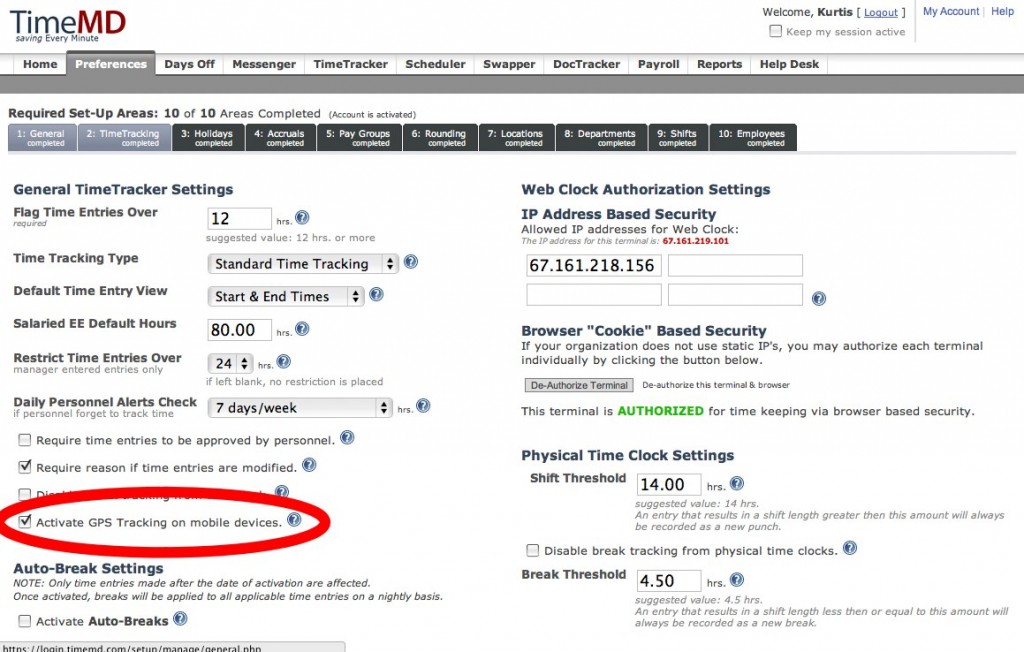
Task: Open help icon beside Daily Personnel Alerts Check
Action: [423, 406]
